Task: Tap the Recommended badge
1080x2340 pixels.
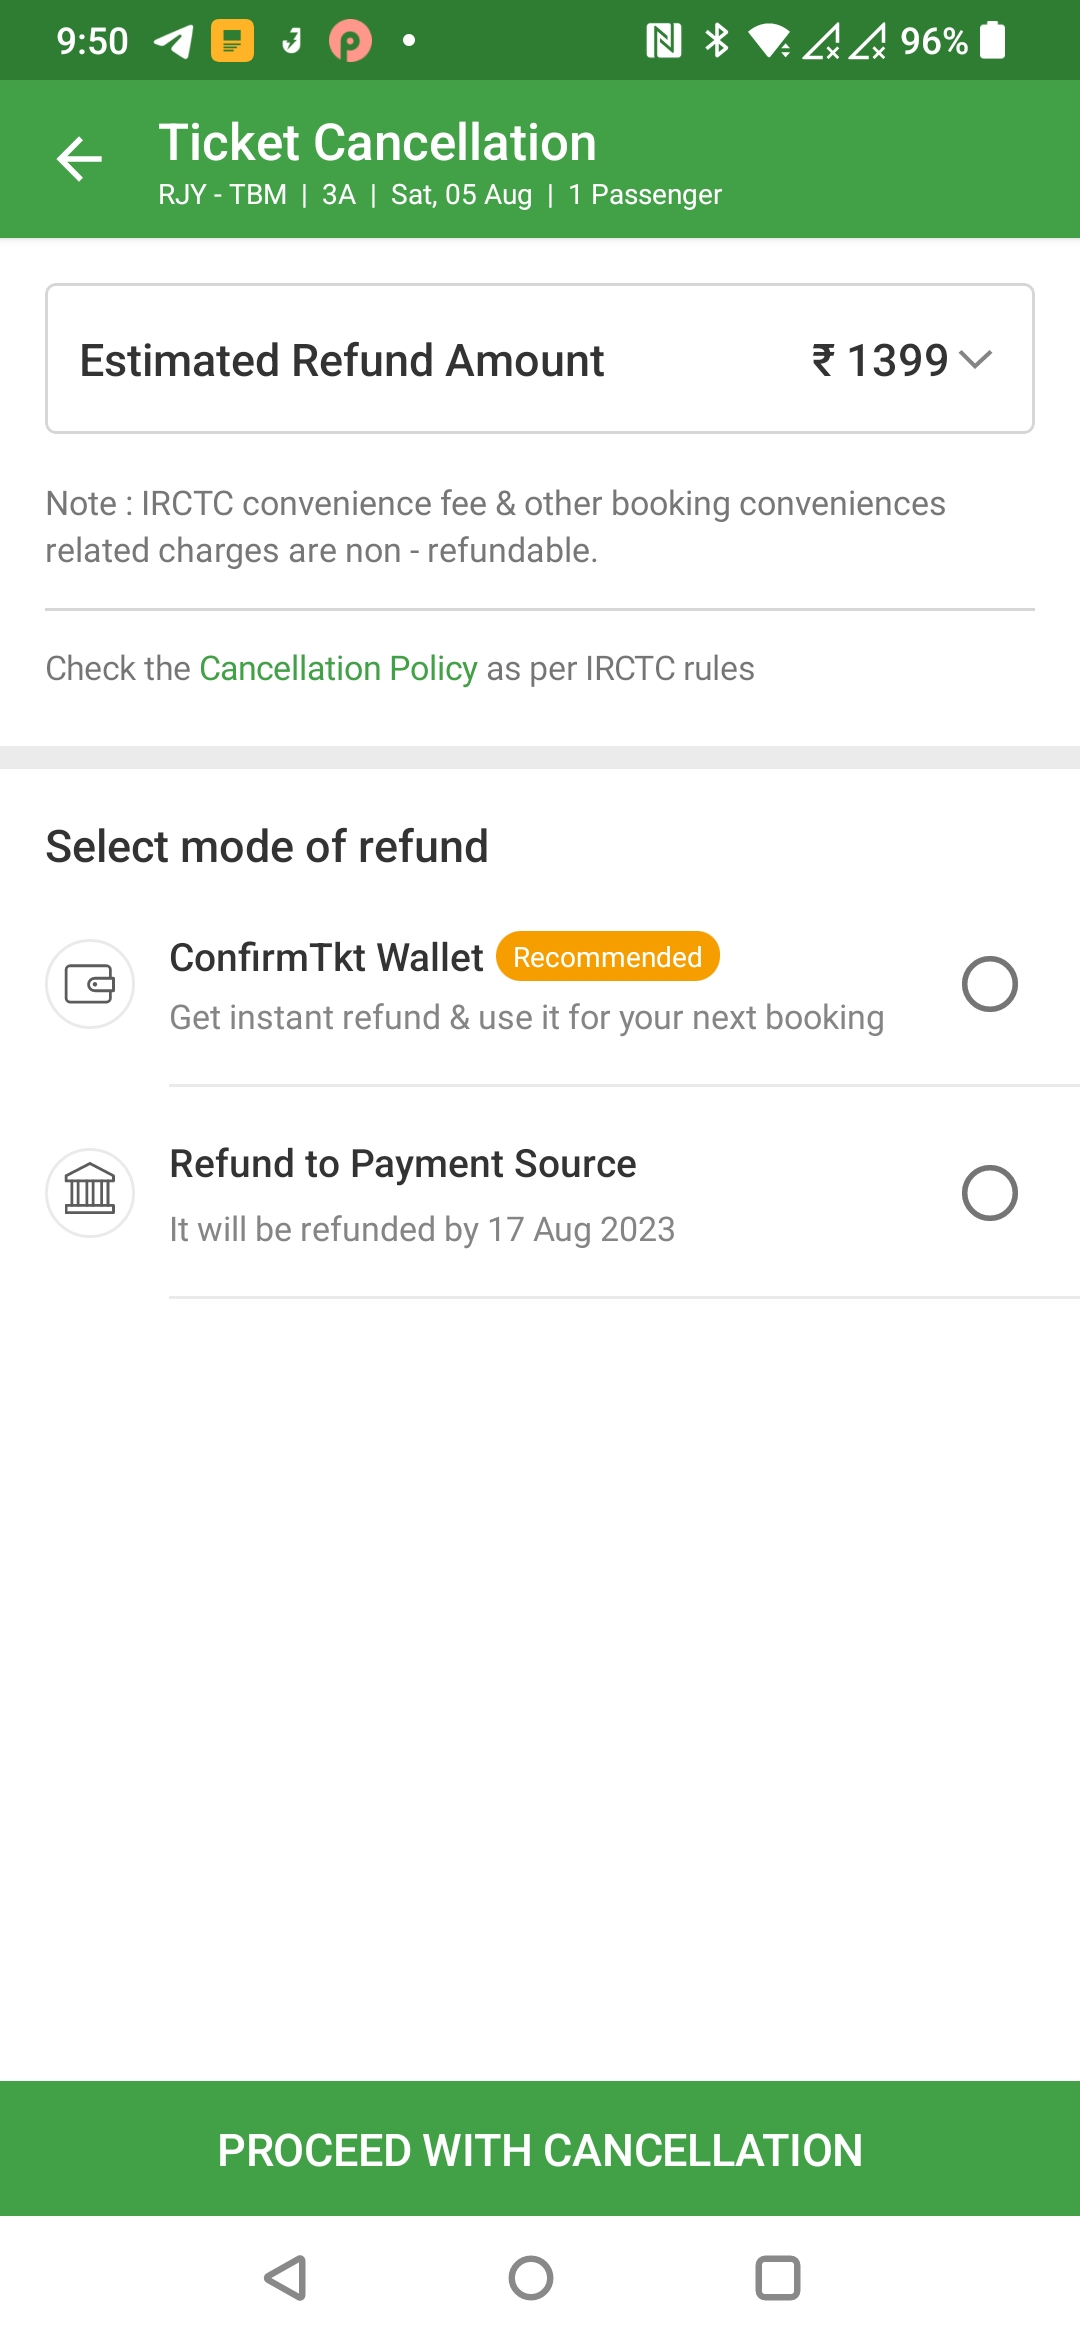Action: tap(607, 957)
